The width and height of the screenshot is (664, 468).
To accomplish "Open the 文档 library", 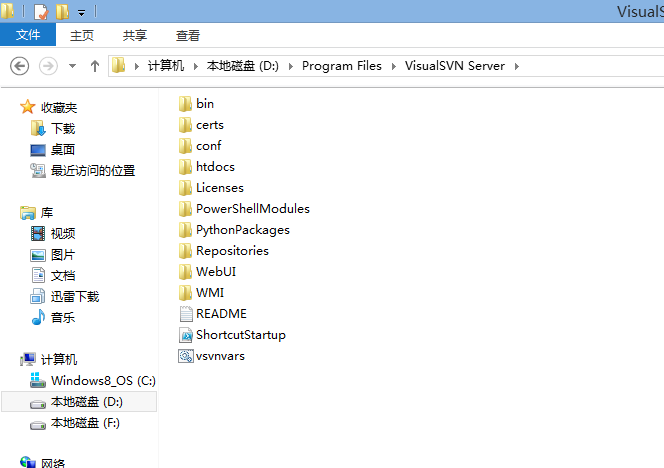I will tap(63, 276).
